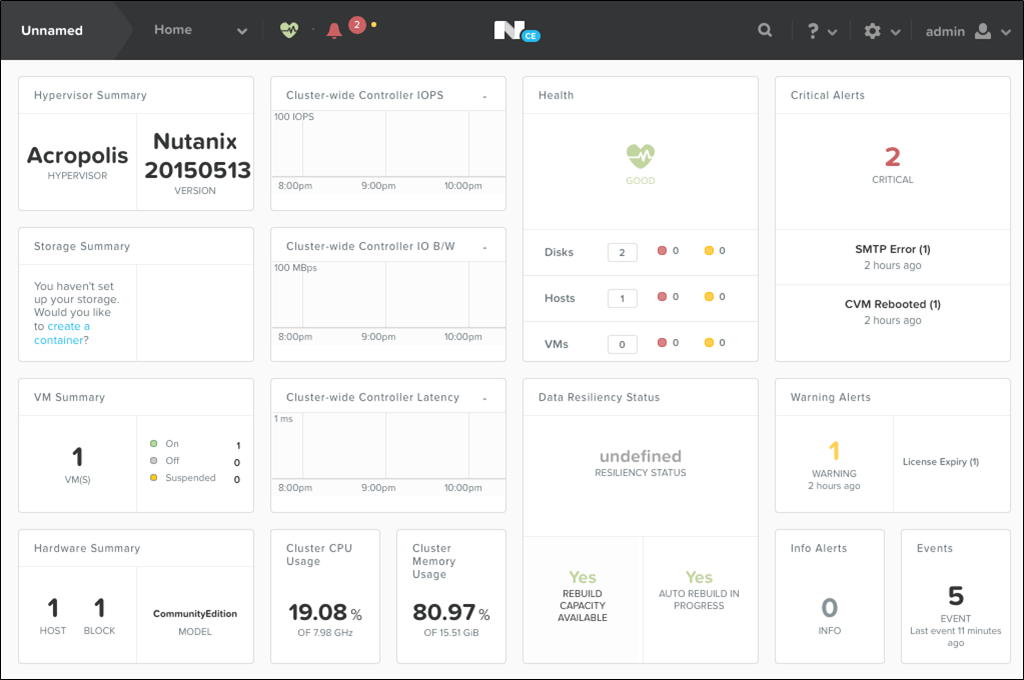This screenshot has width=1024, height=680.
Task: Click the Nutanix CE logo
Action: pos(517,31)
